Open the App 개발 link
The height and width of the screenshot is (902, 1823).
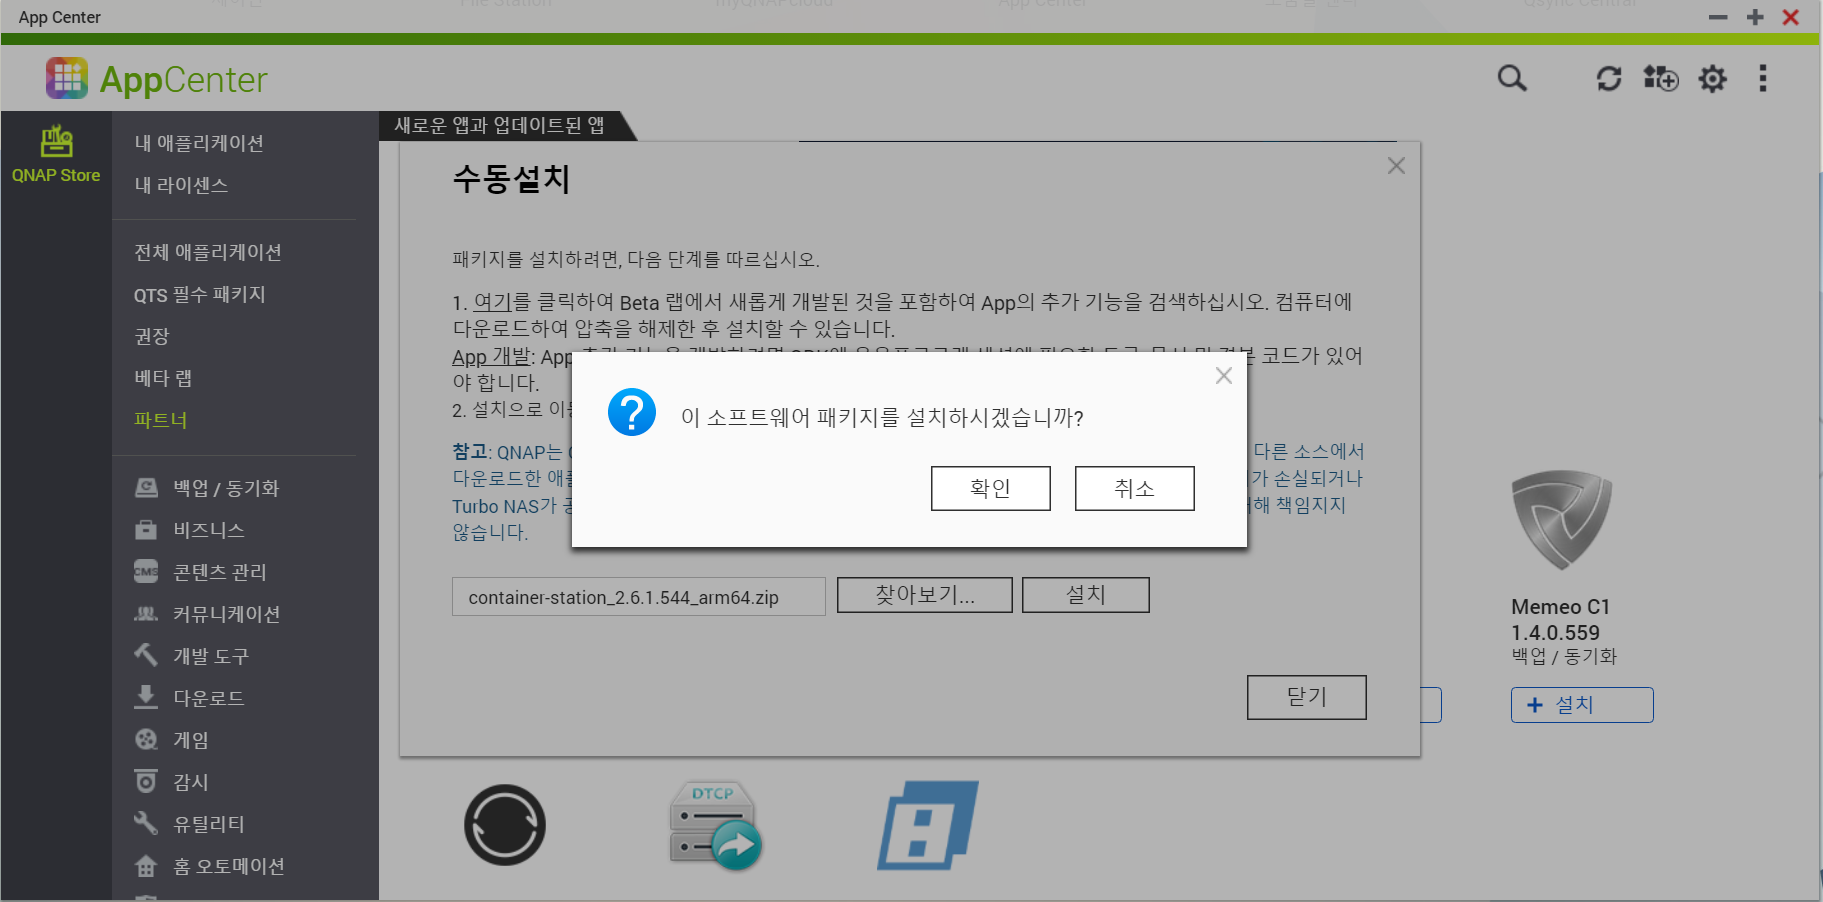tap(492, 357)
